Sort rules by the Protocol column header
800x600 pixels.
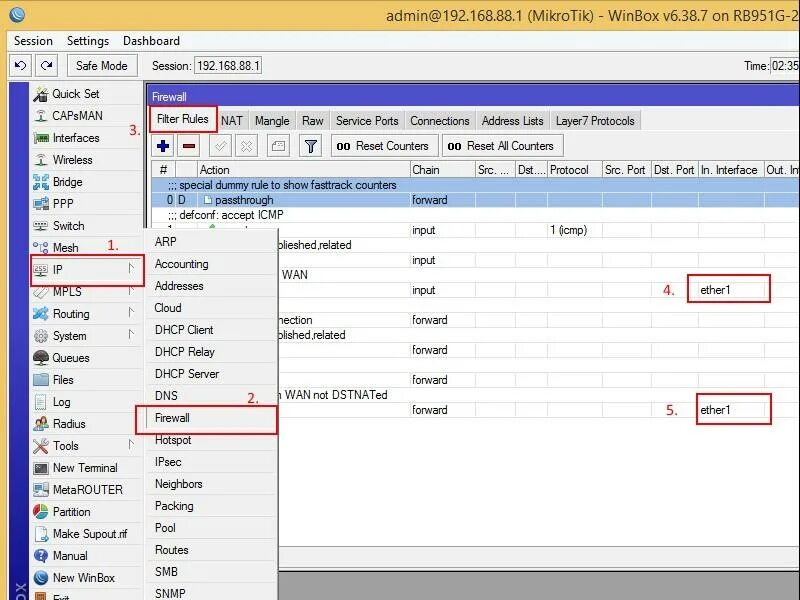click(x=574, y=170)
